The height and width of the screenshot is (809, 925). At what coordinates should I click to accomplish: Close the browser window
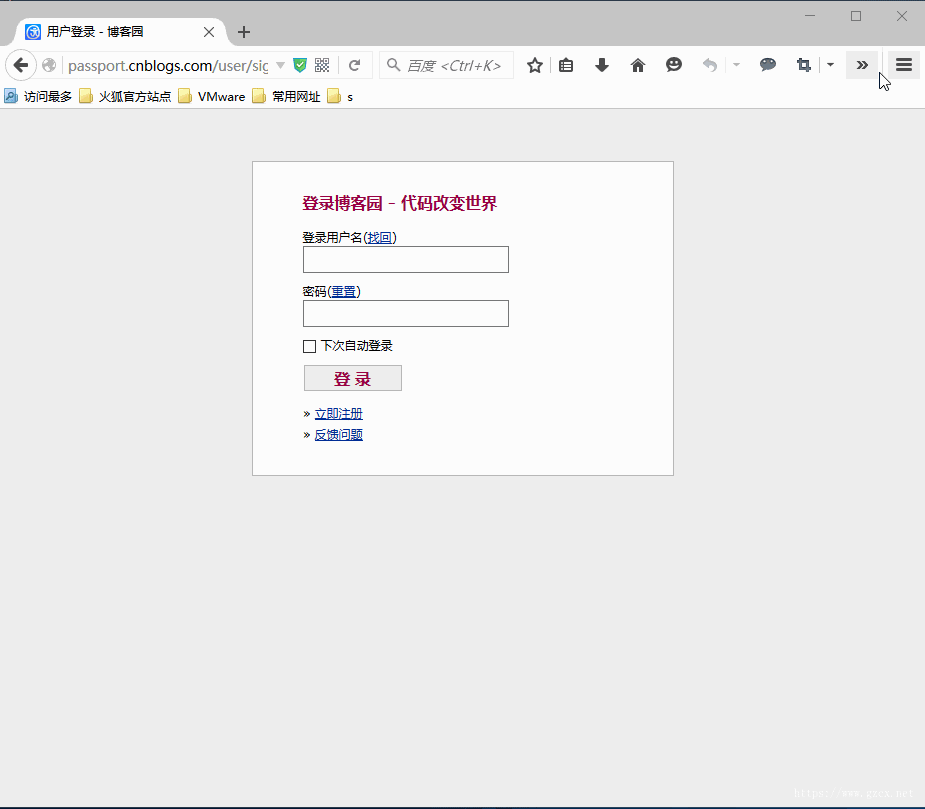coord(902,16)
